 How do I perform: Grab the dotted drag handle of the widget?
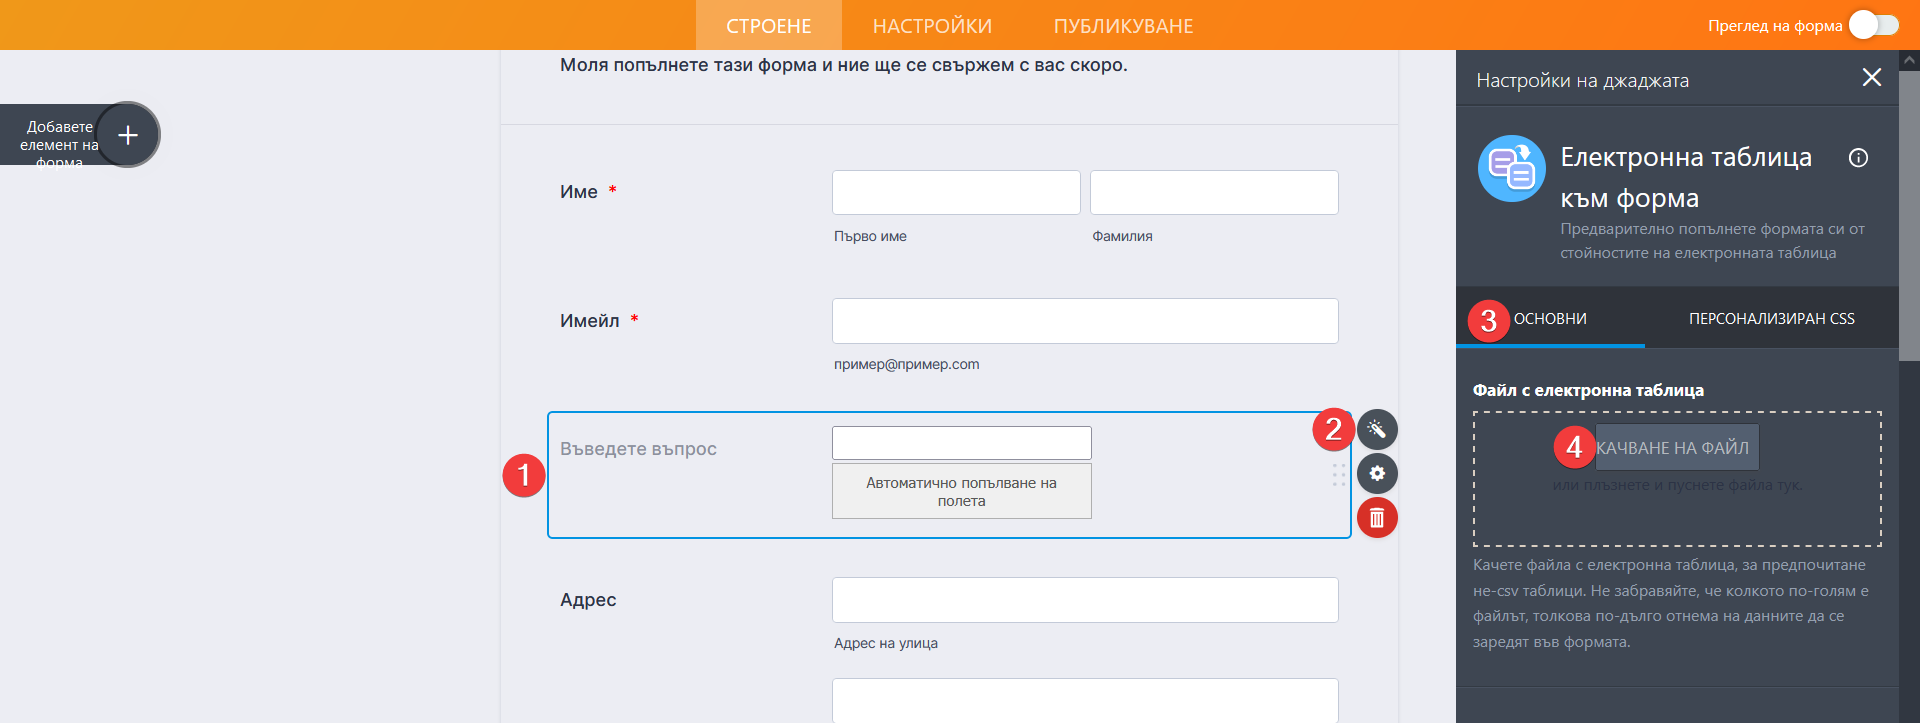pyautogui.click(x=1339, y=475)
